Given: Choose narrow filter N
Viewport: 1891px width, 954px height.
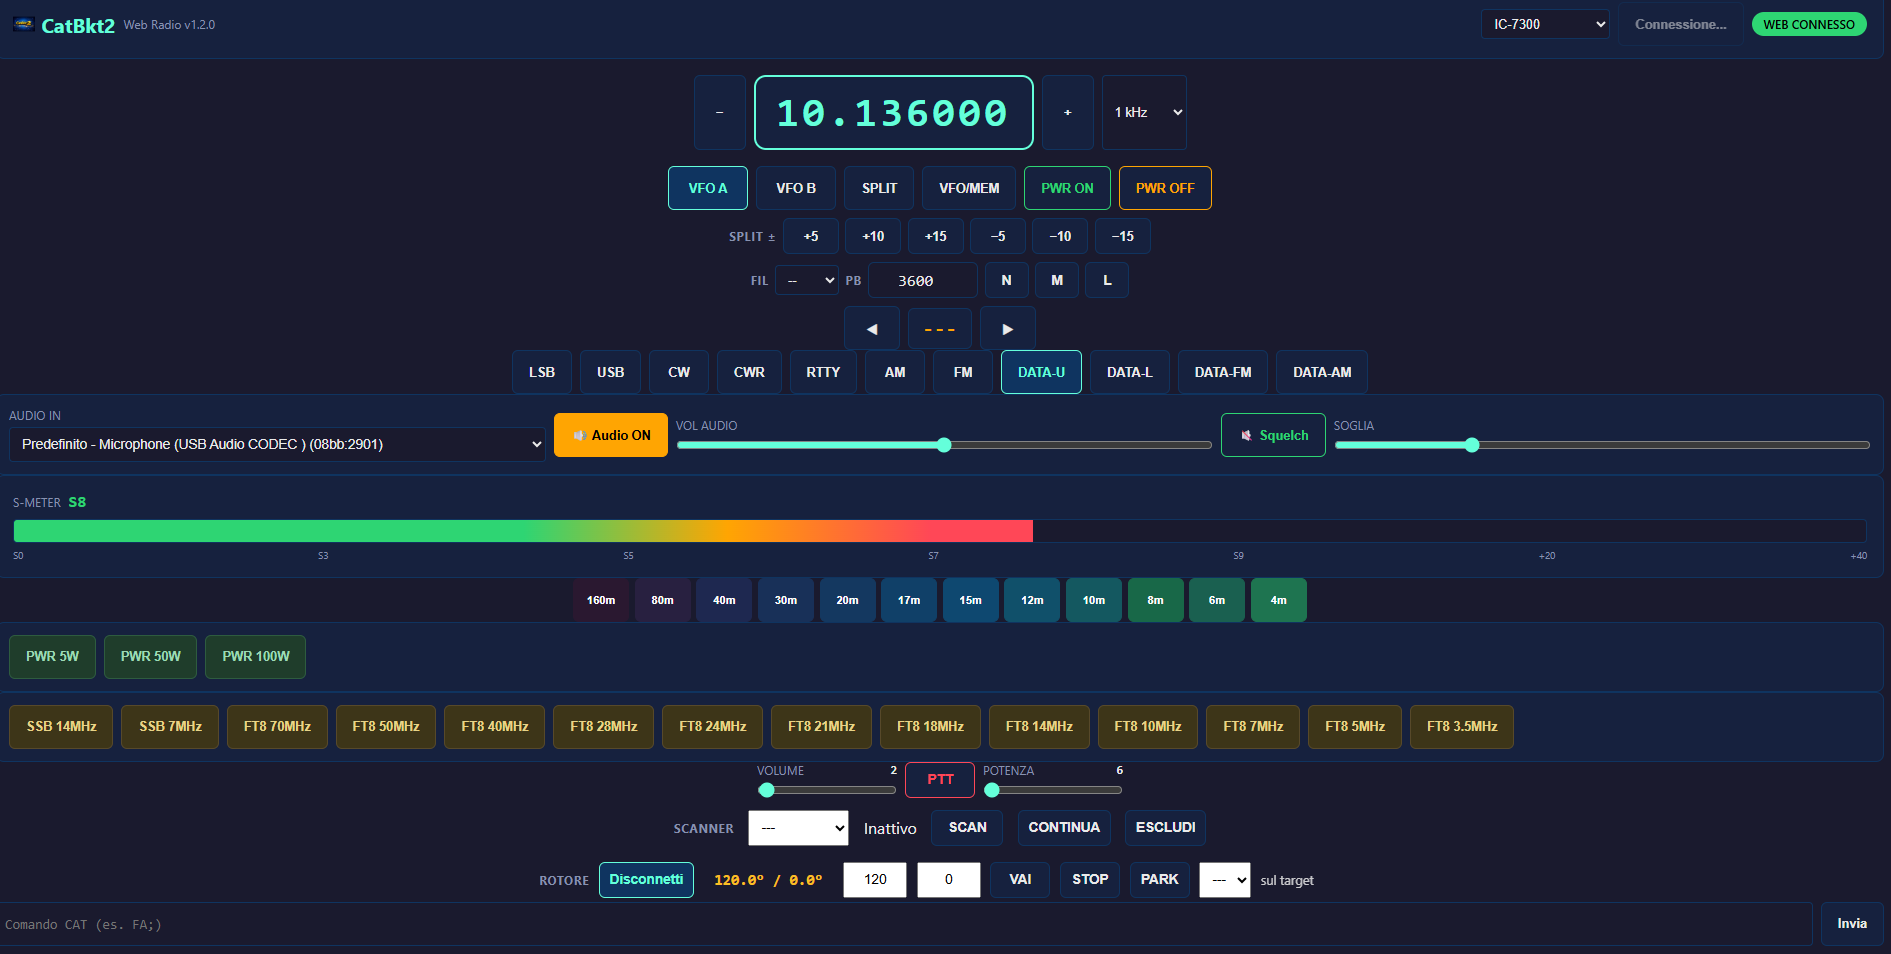Looking at the screenshot, I should [1007, 280].
